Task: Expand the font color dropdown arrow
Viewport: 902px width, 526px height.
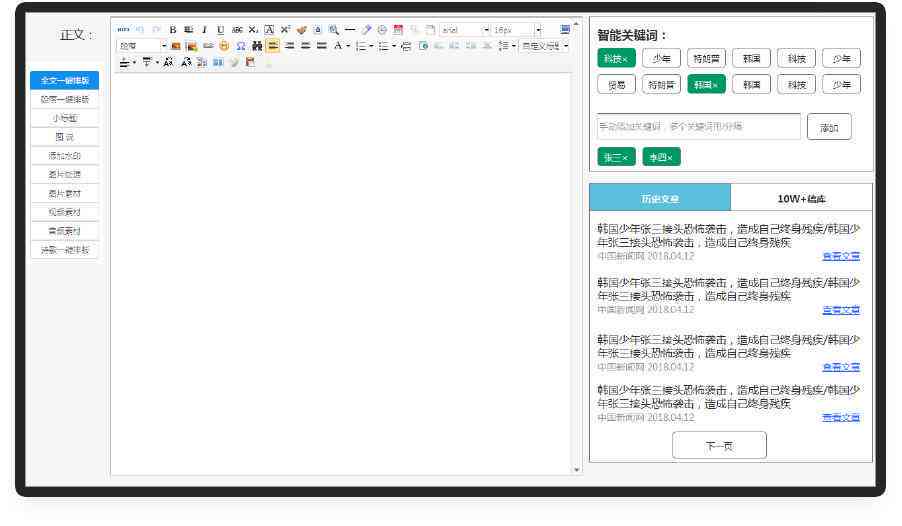Action: [348, 46]
